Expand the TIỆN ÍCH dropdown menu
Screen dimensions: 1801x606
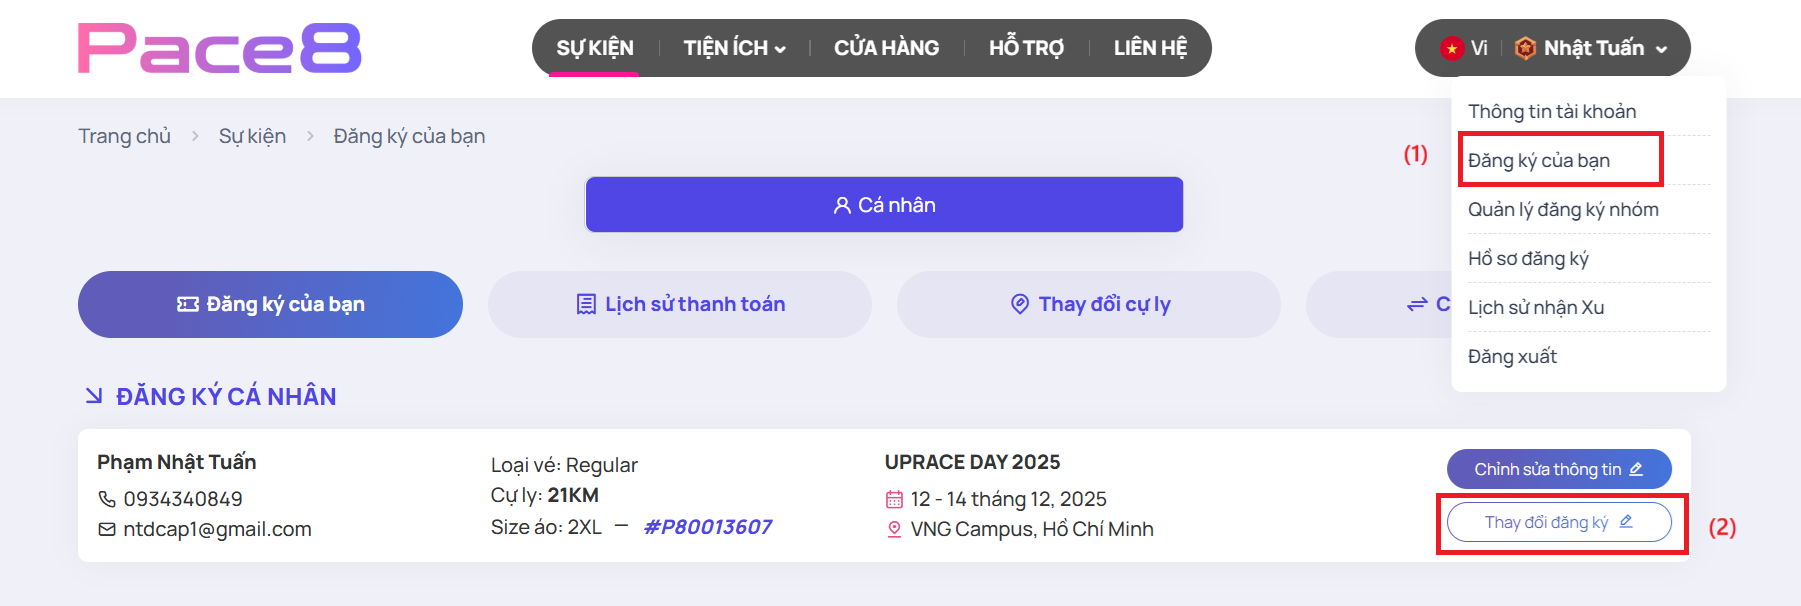[x=734, y=48]
